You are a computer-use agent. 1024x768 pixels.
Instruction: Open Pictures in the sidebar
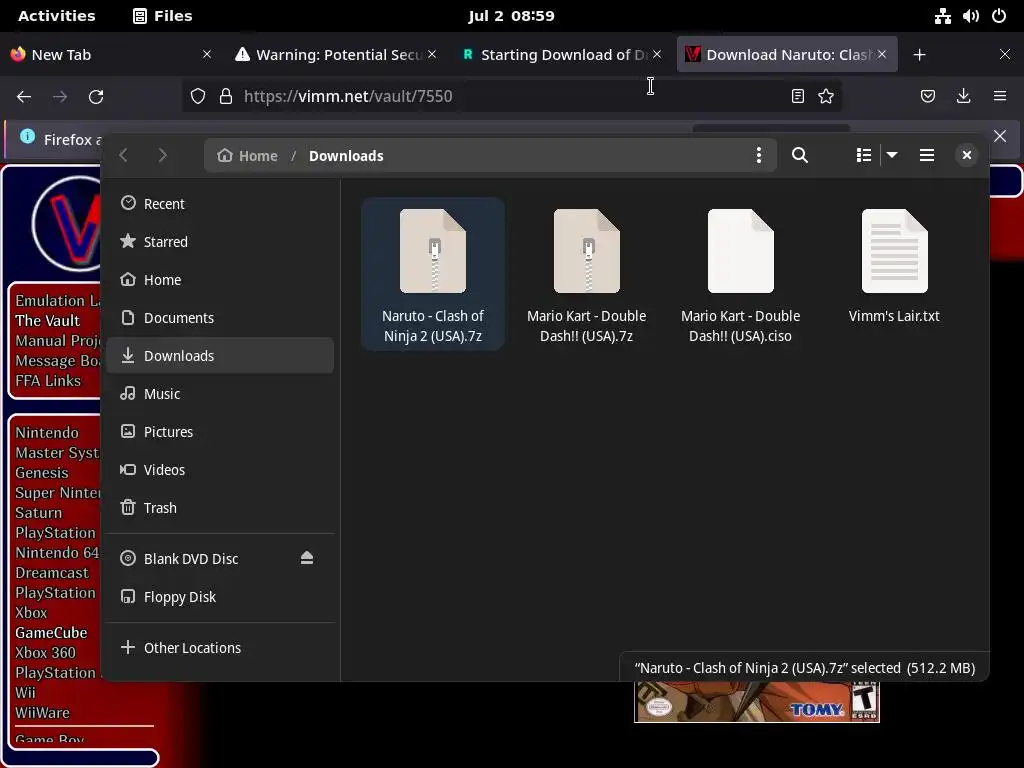(x=220, y=431)
